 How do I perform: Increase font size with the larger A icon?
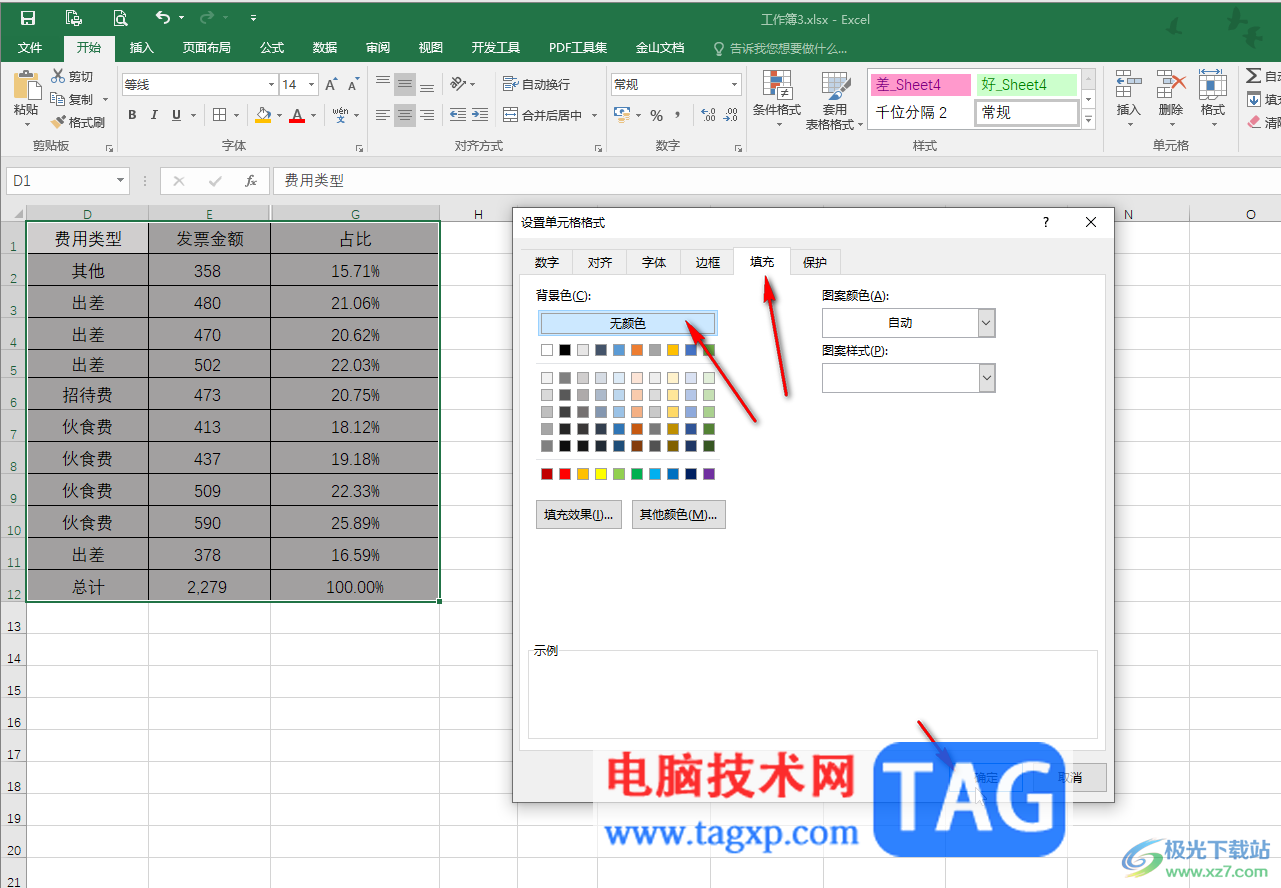pyautogui.click(x=332, y=85)
